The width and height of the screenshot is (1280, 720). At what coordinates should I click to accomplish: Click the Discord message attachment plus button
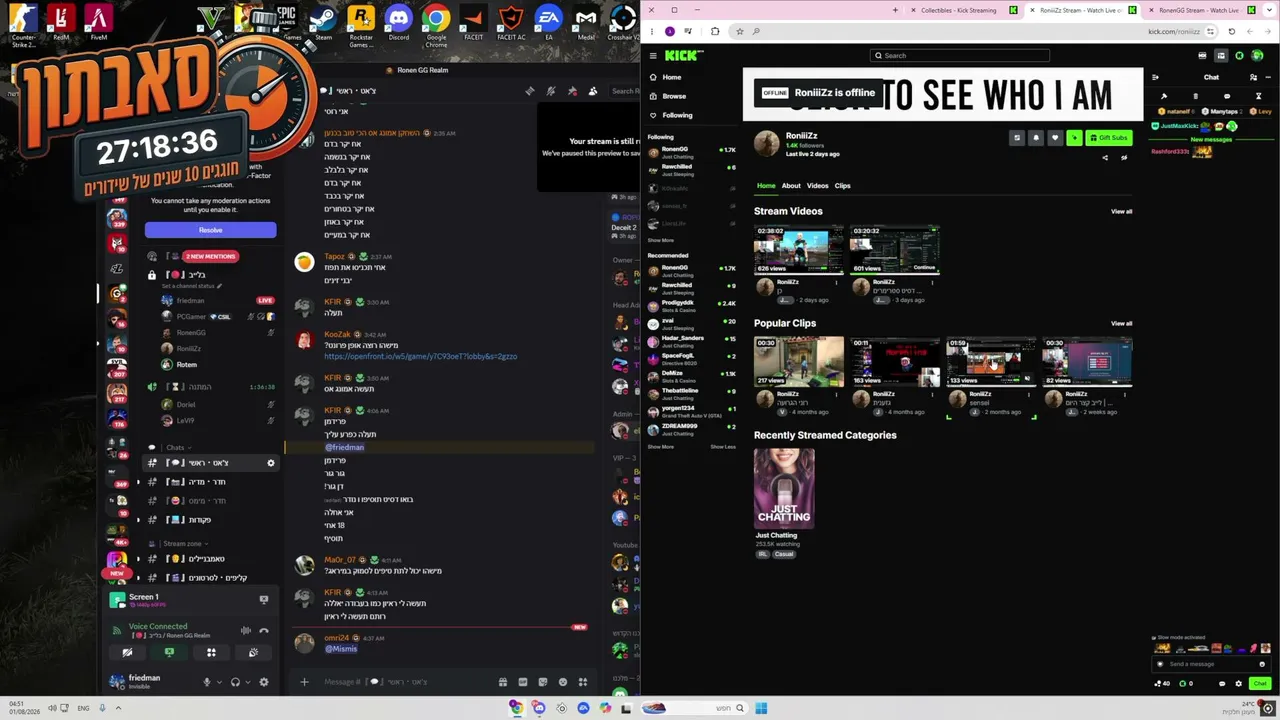pyautogui.click(x=304, y=682)
